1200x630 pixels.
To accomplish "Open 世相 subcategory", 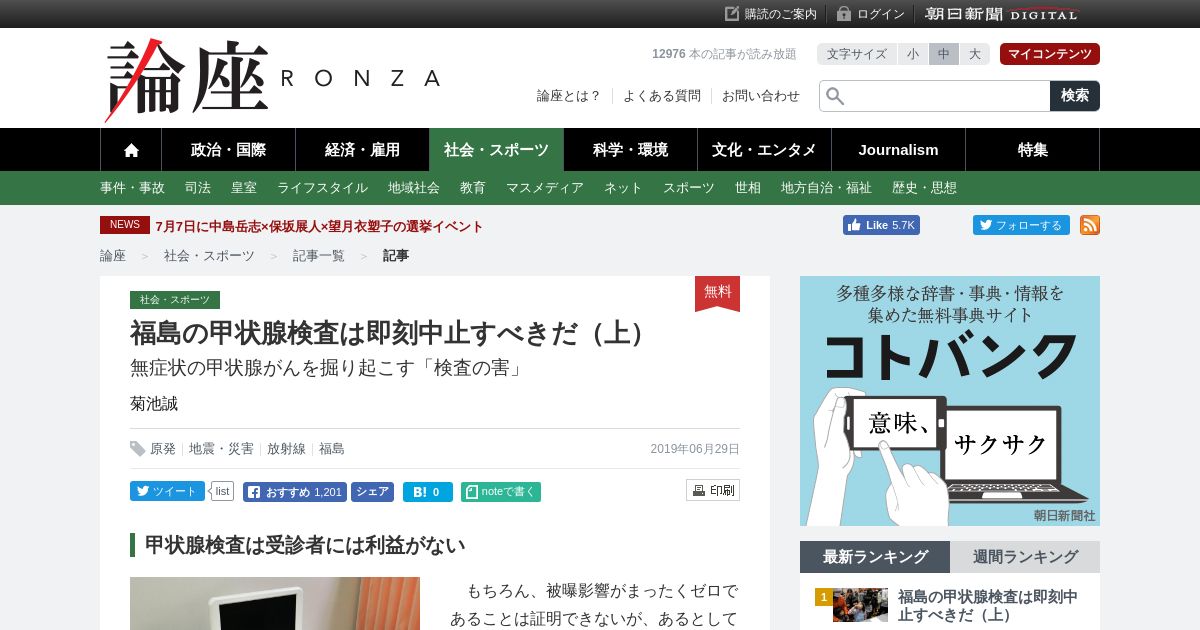I will pos(748,188).
